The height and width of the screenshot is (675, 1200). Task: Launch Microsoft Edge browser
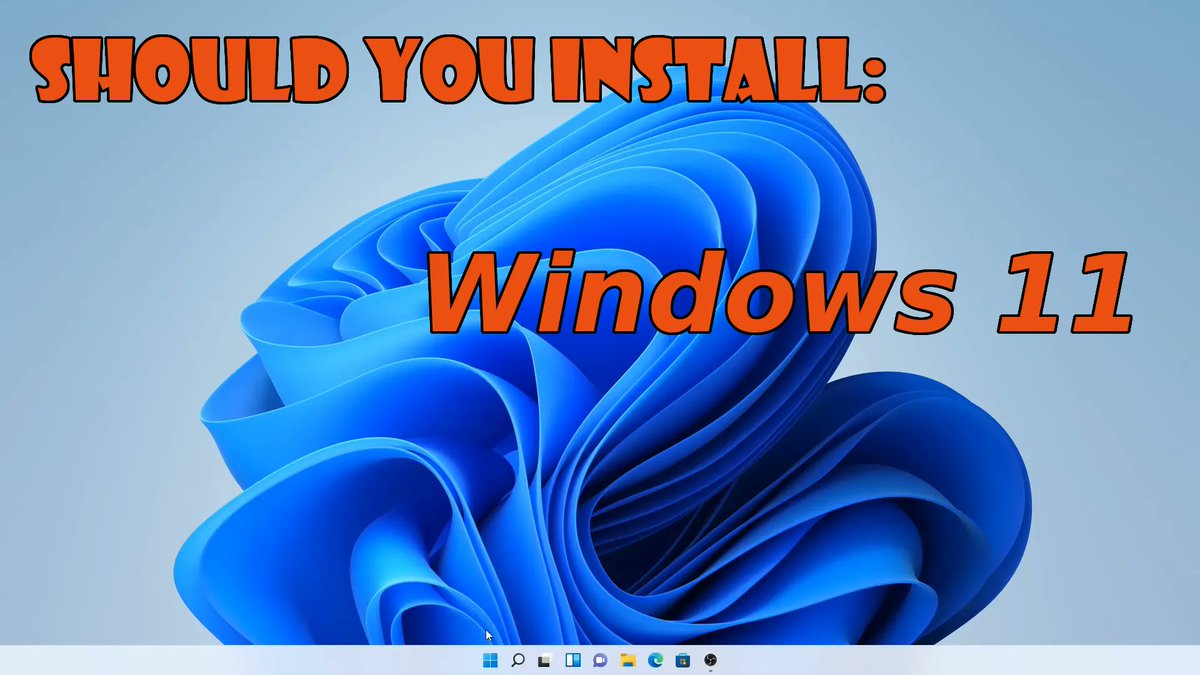[655, 660]
